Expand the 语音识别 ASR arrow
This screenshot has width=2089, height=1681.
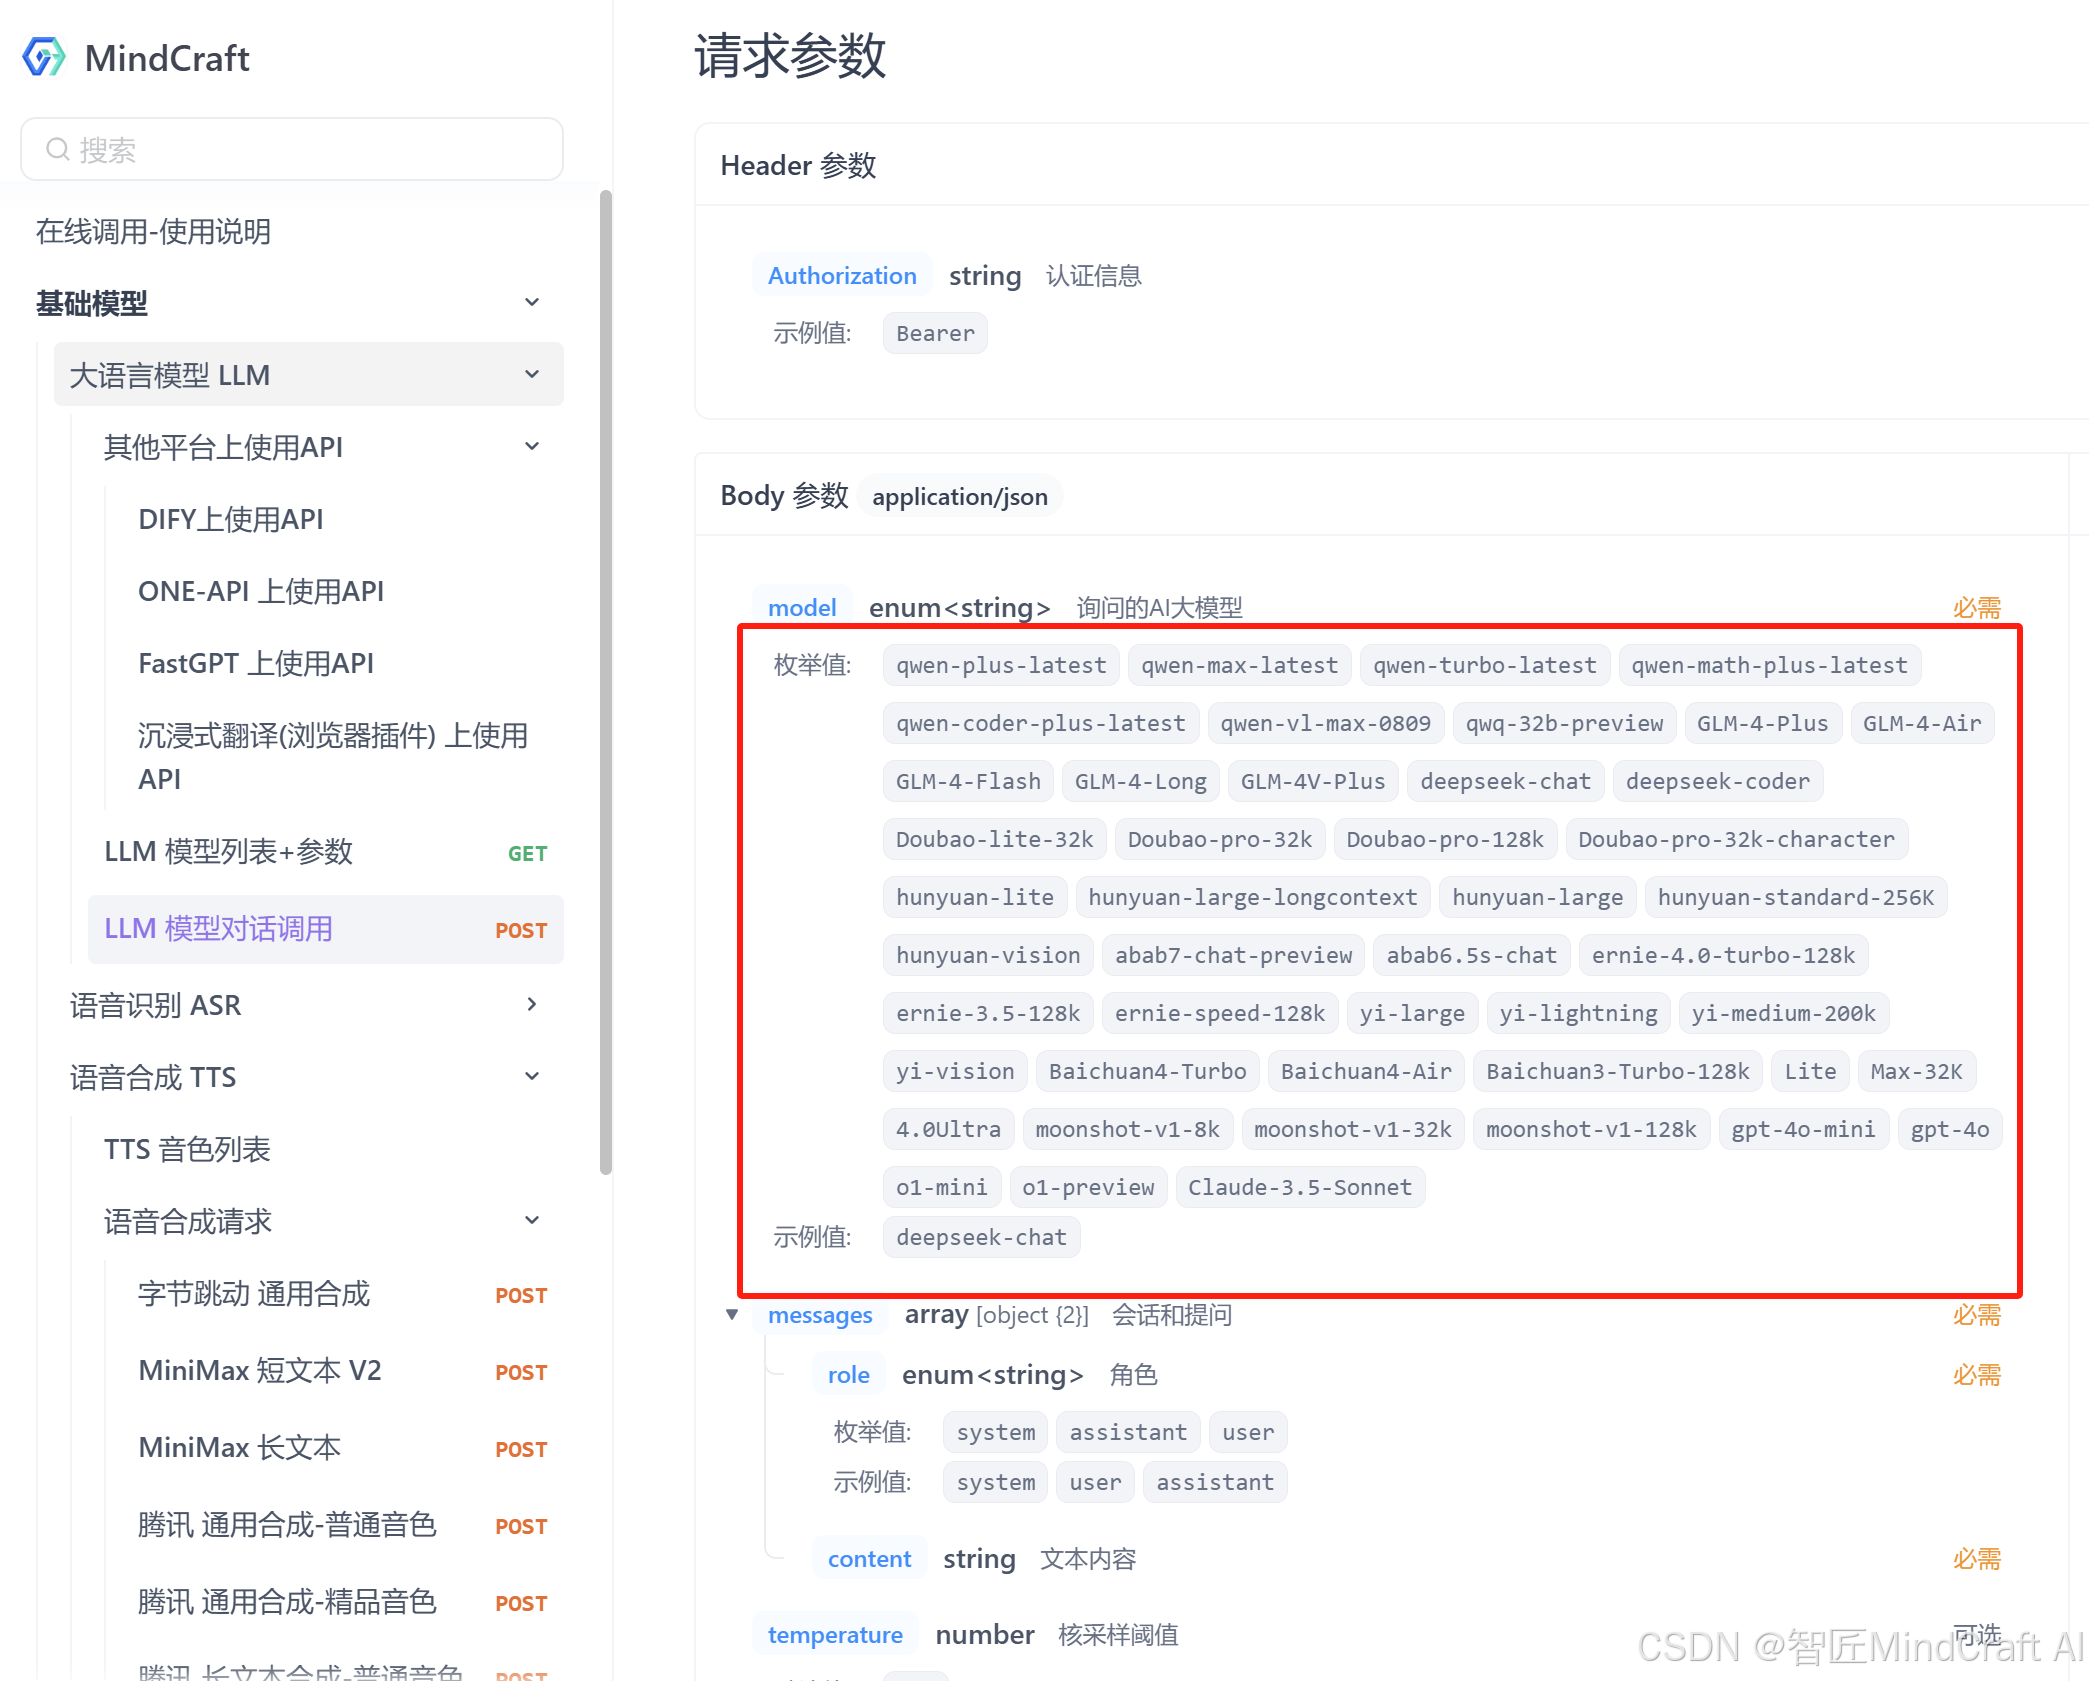[532, 1004]
